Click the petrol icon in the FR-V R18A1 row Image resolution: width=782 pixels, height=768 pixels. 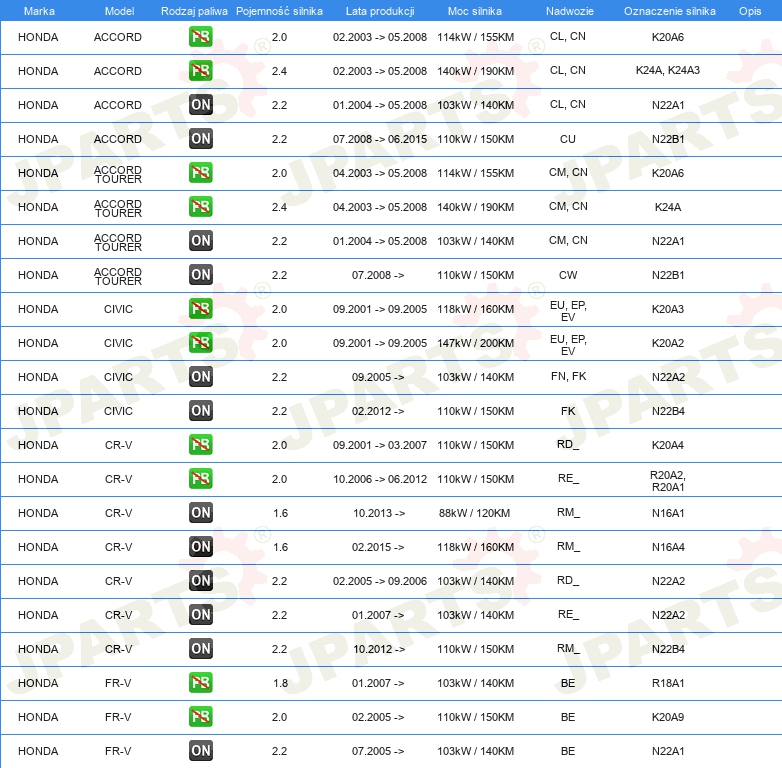point(200,682)
